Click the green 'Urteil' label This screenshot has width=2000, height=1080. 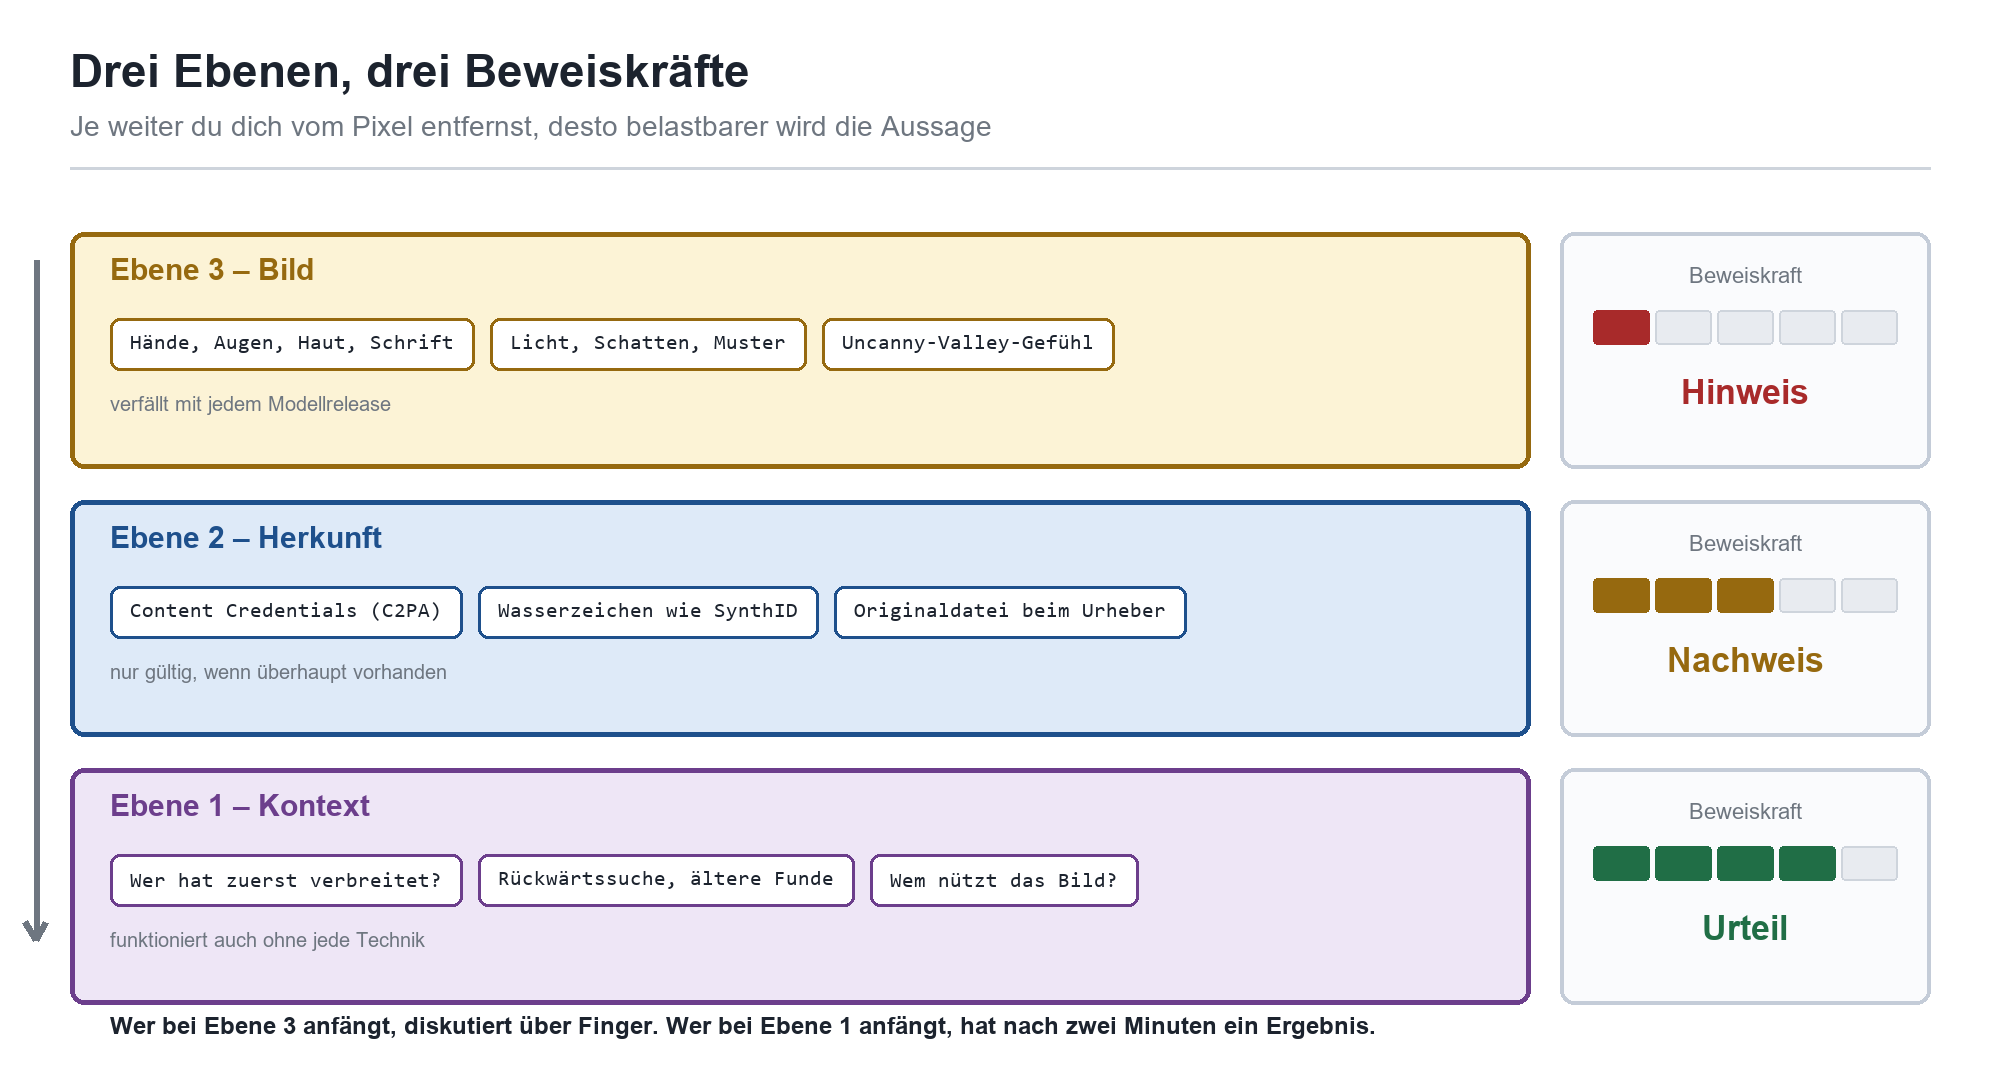pos(1745,928)
